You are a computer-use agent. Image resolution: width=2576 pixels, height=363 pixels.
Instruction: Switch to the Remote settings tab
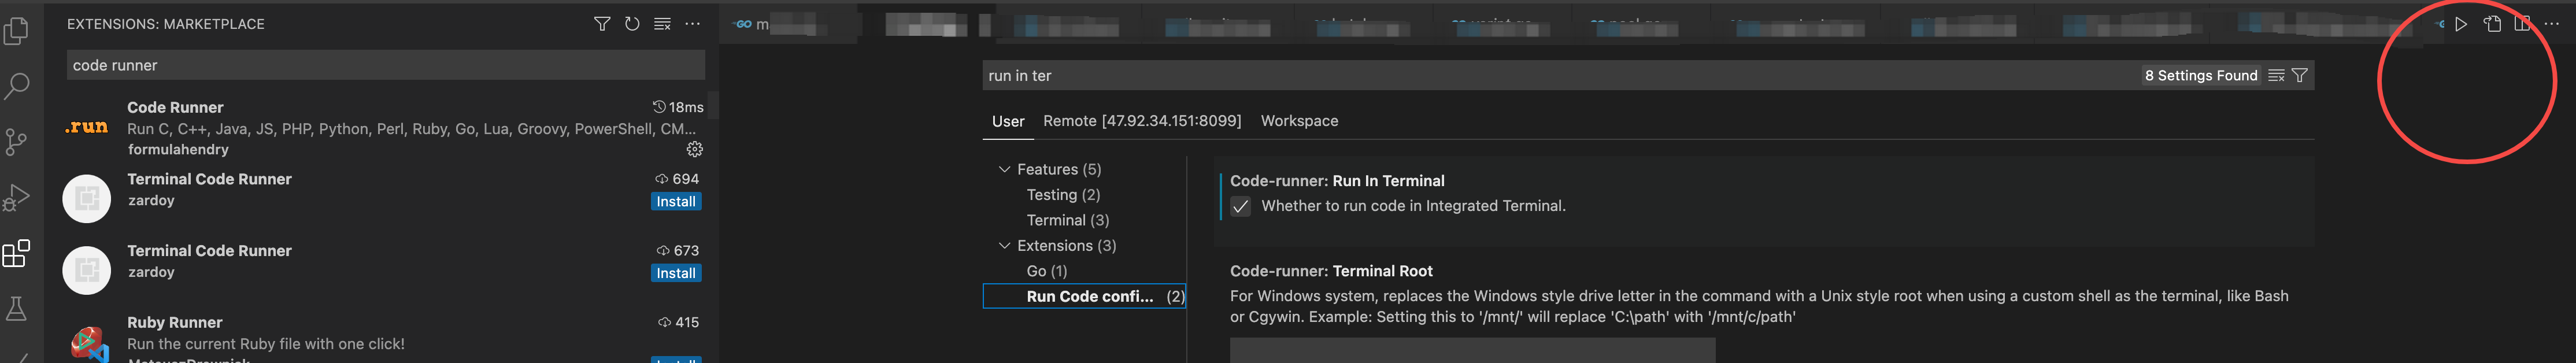click(x=1141, y=121)
